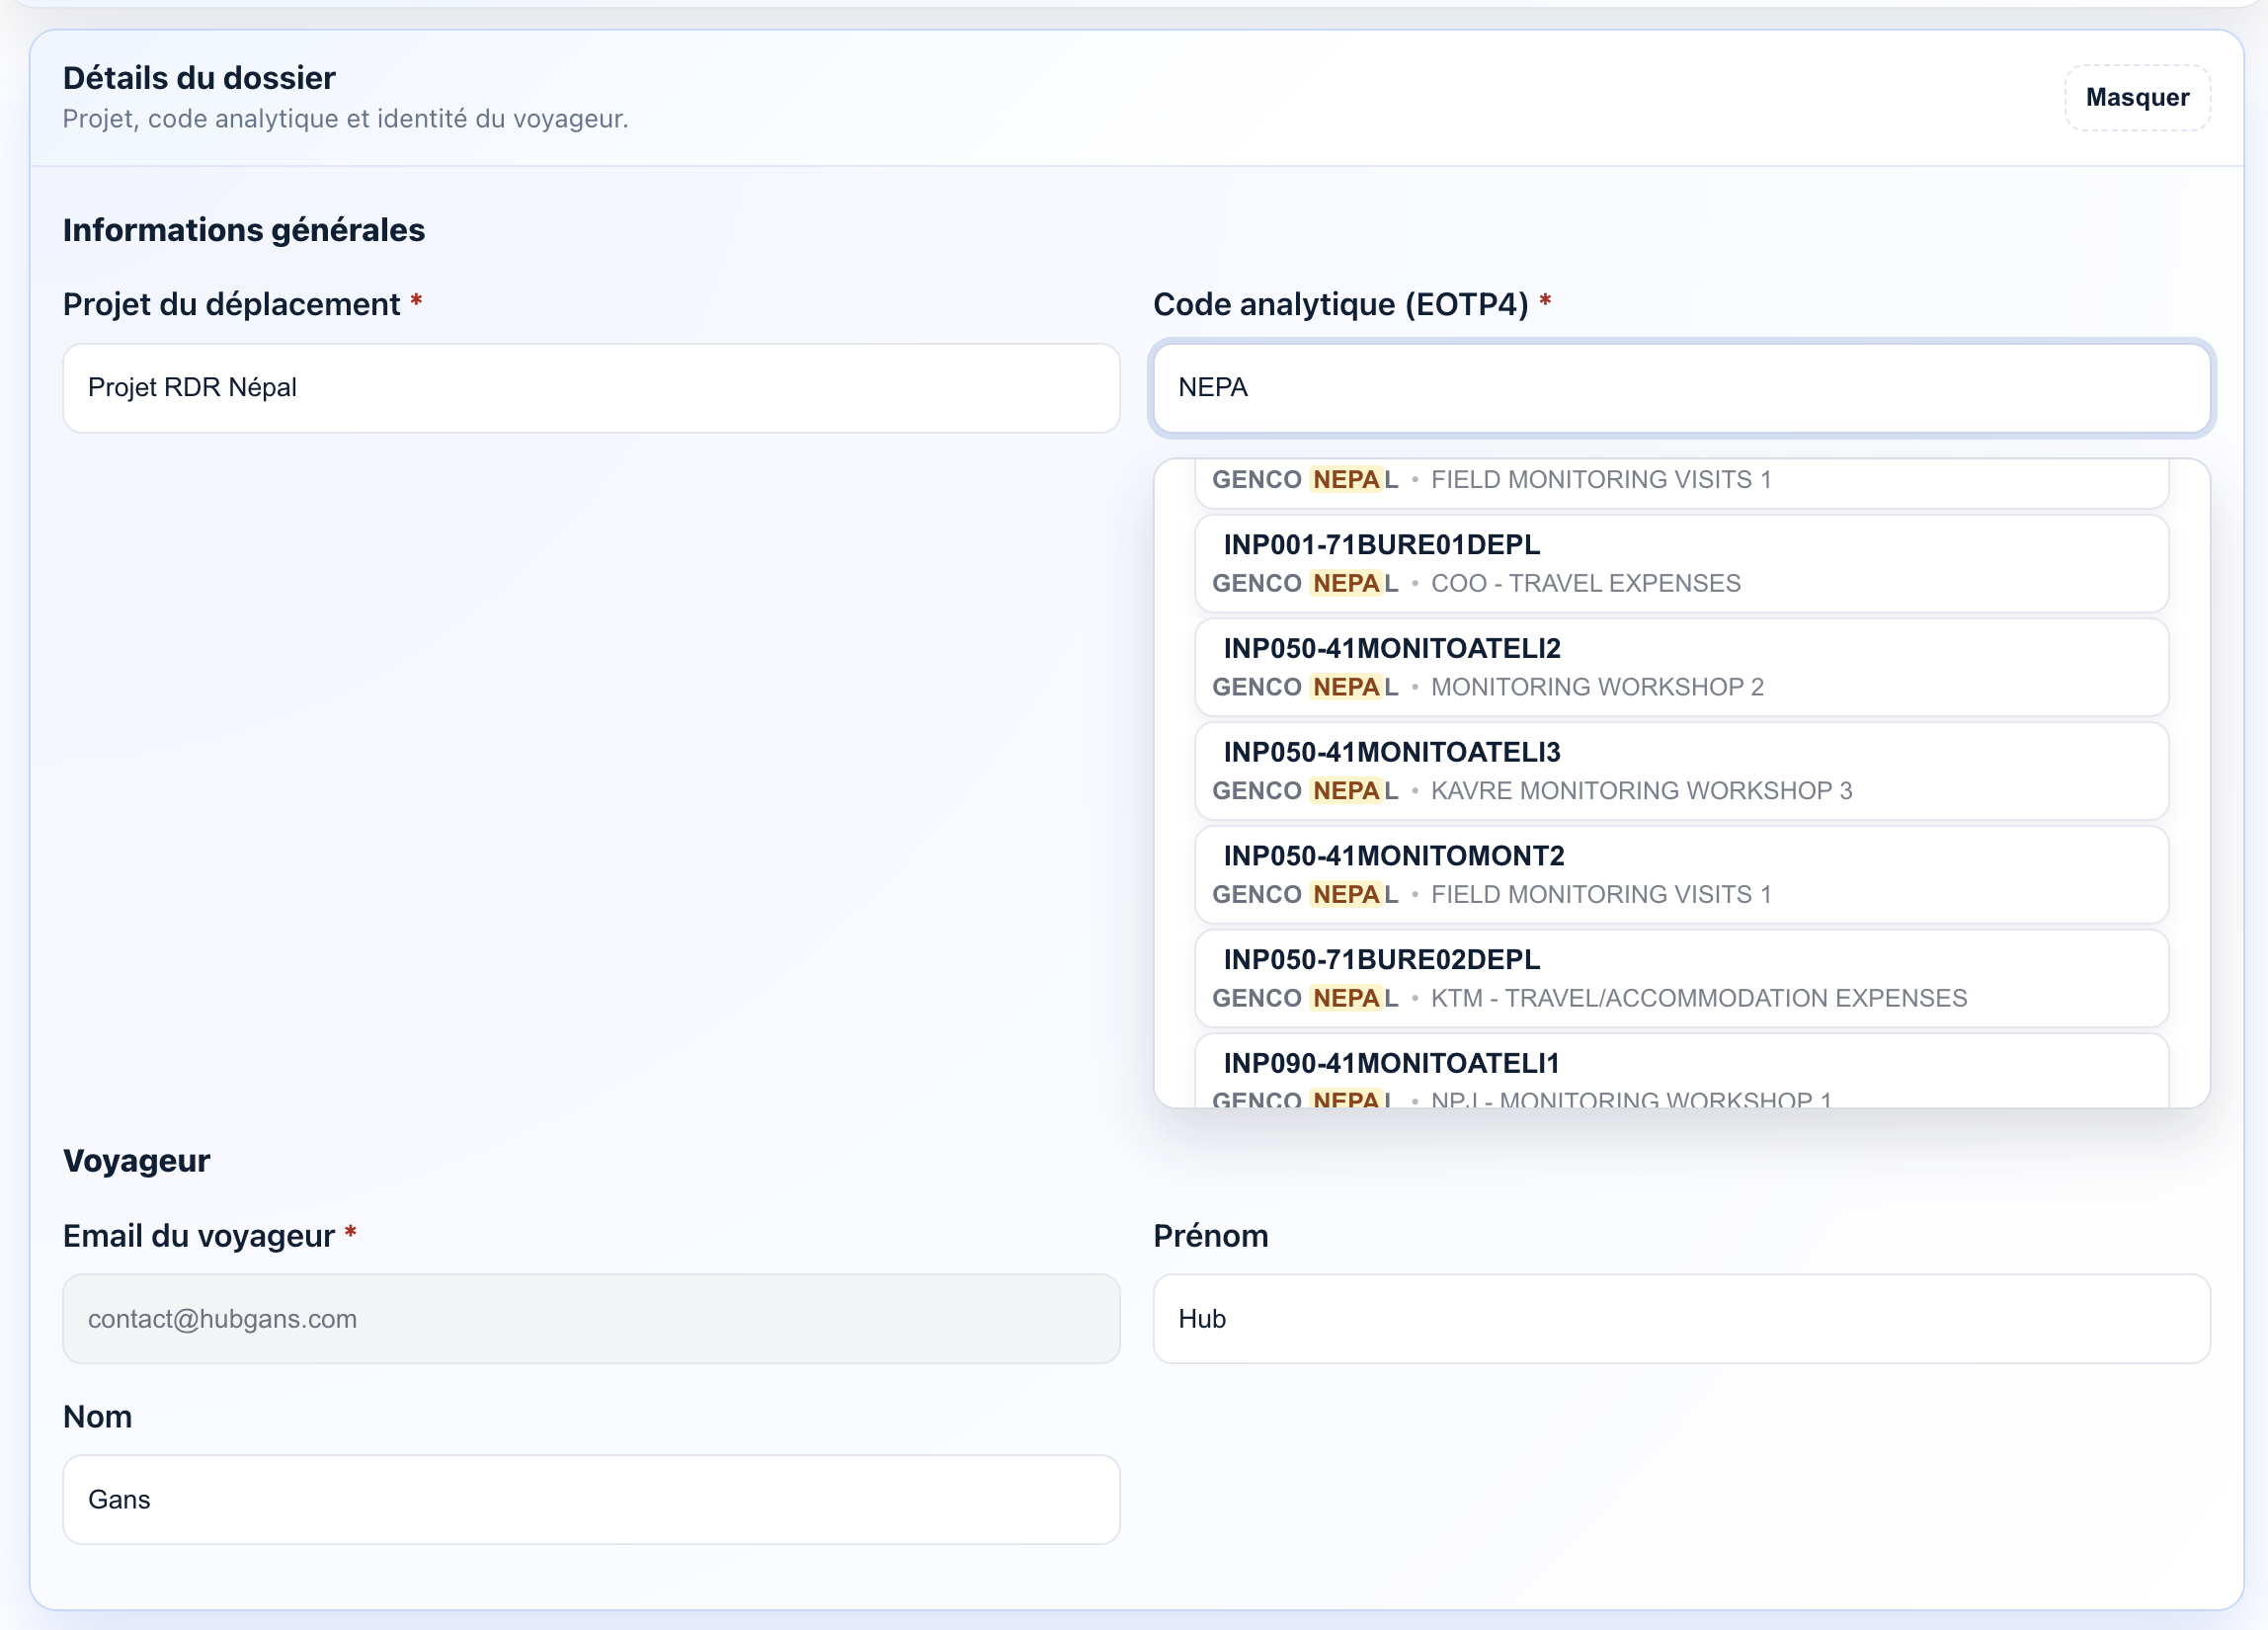This screenshot has height=1630, width=2268.
Task: Click the Code analytique (EOTP4) label
Action: [1341, 305]
